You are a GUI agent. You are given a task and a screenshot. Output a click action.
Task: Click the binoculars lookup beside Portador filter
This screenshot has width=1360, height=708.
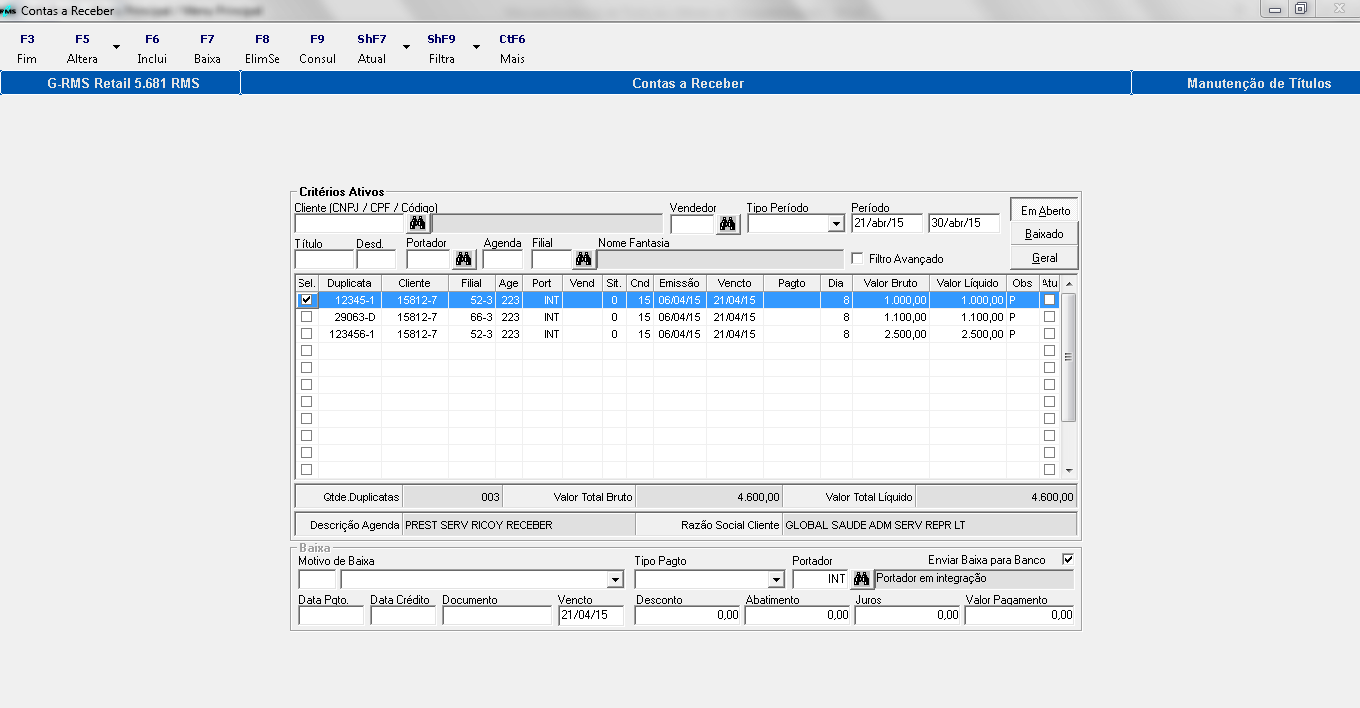[464, 259]
